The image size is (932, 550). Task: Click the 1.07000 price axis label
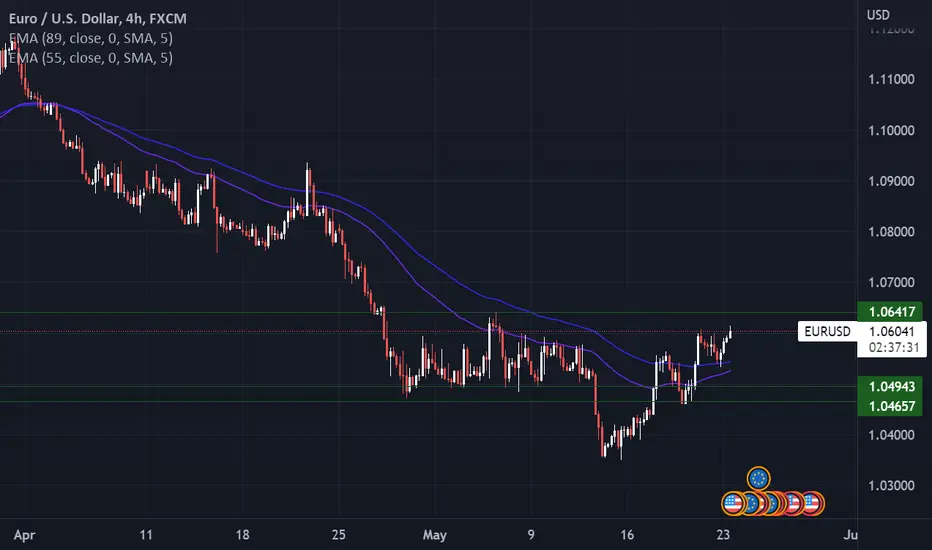coord(891,282)
